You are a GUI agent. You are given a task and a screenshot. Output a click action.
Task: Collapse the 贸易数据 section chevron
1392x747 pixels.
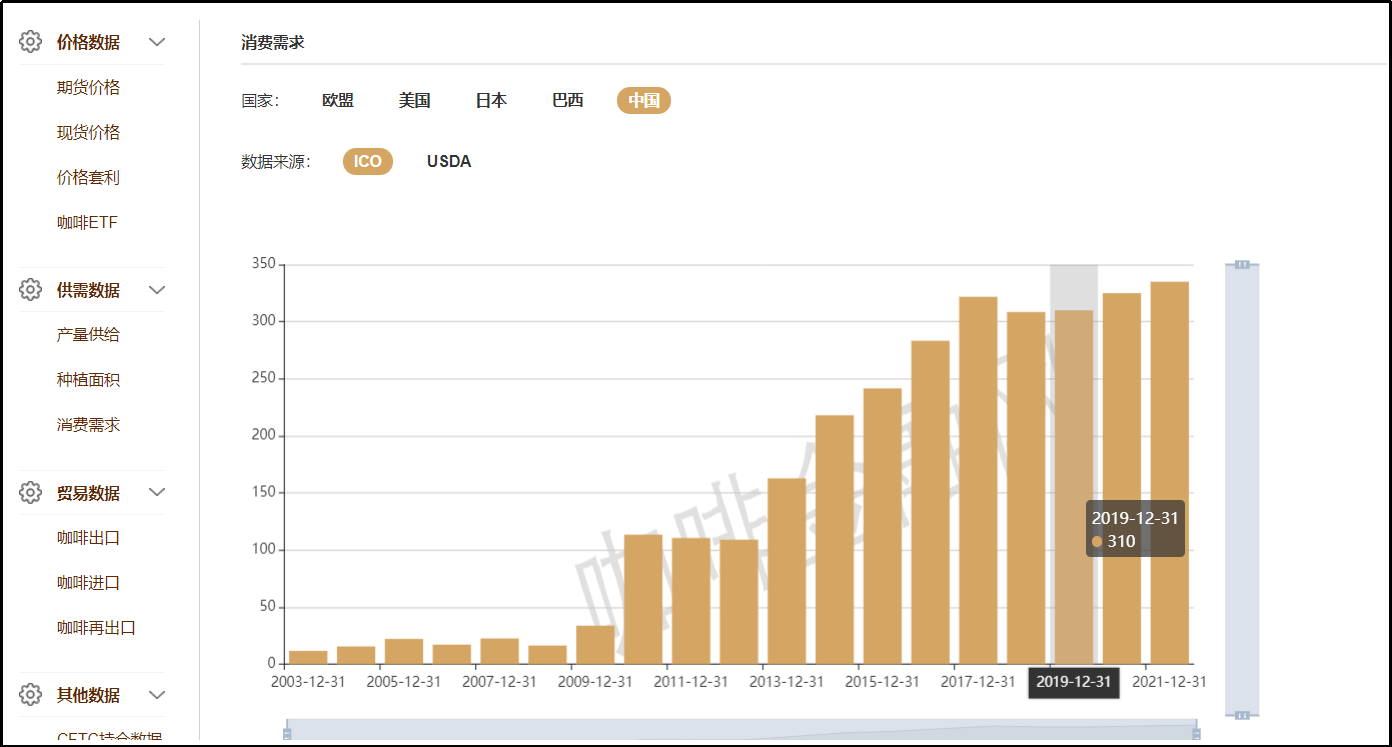point(156,493)
